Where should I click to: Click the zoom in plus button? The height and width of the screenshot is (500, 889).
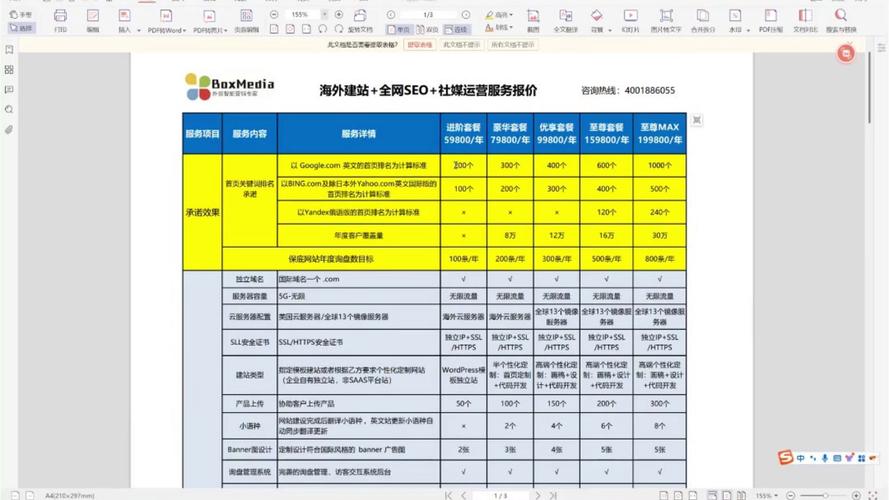pyautogui.click(x=339, y=14)
